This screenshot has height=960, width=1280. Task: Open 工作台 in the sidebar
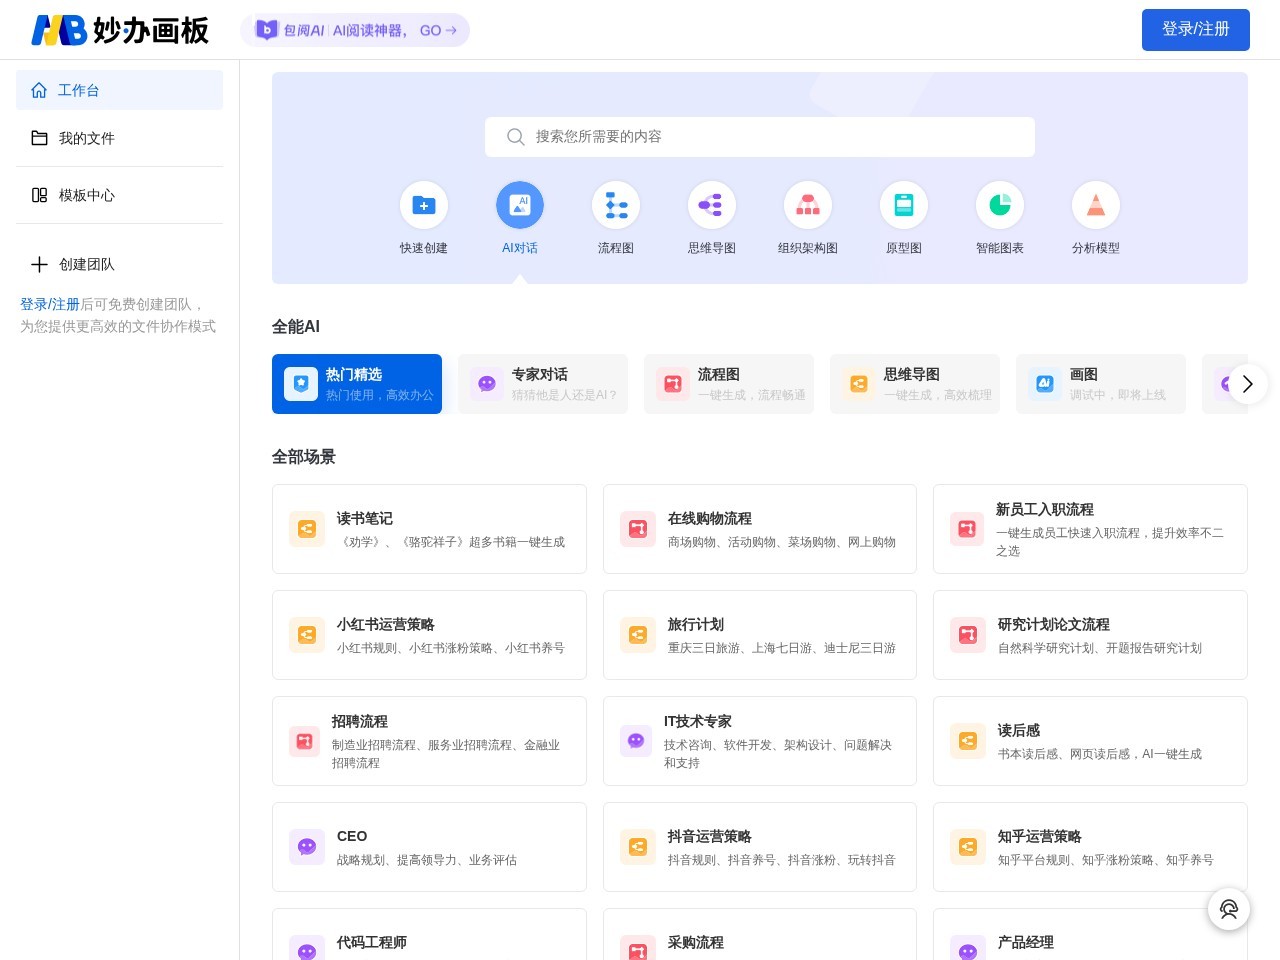[x=120, y=90]
